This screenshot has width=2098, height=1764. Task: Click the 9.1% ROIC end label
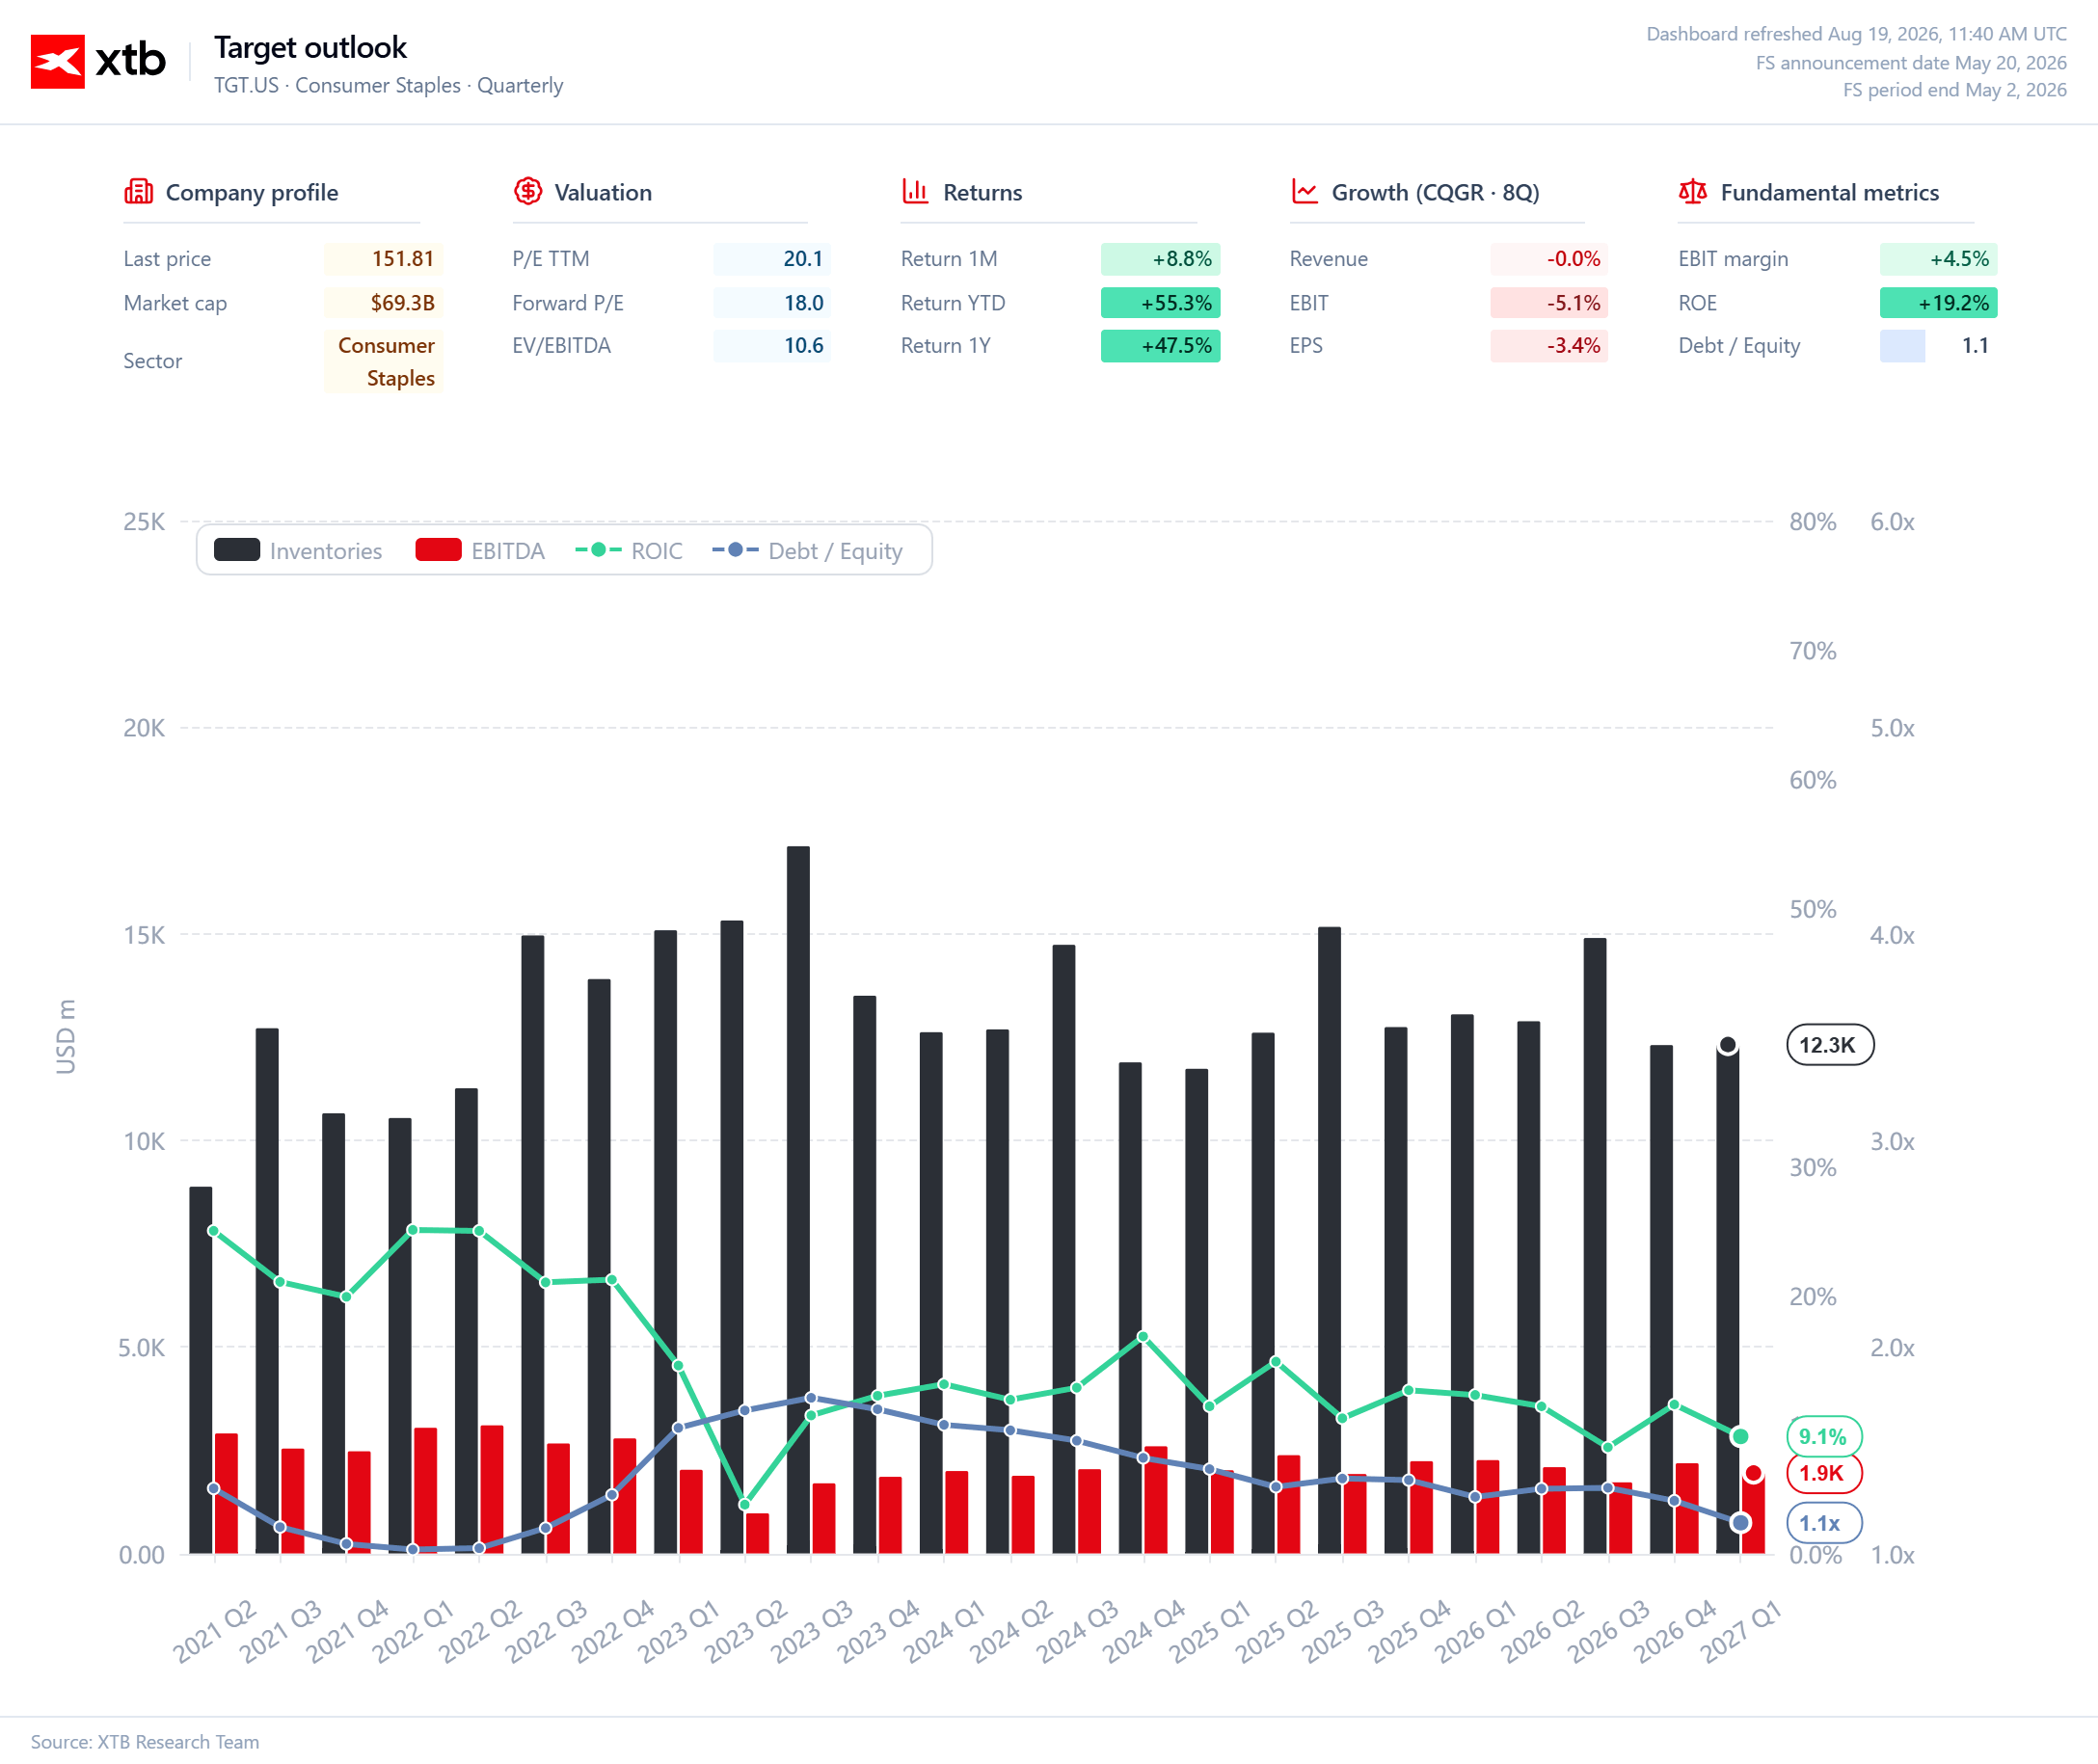pyautogui.click(x=1823, y=1437)
